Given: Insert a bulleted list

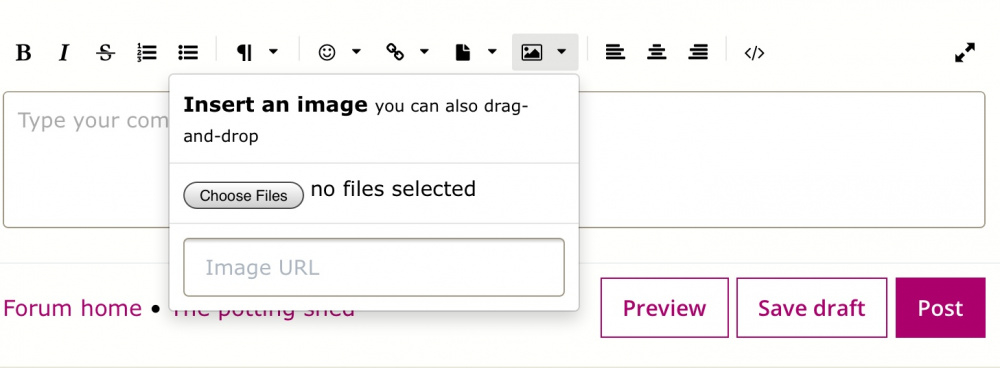Looking at the screenshot, I should [188, 52].
